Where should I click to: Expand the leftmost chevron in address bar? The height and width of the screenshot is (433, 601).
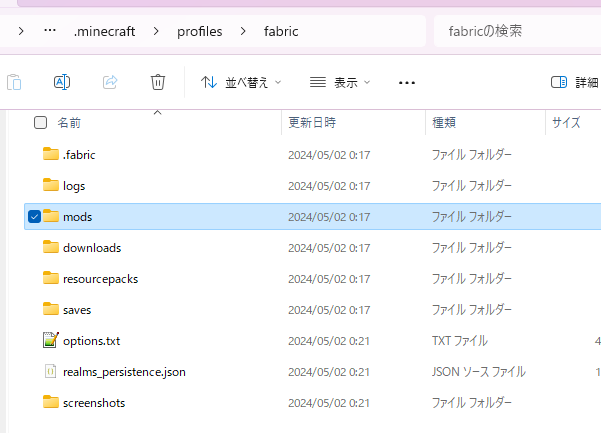point(21,31)
